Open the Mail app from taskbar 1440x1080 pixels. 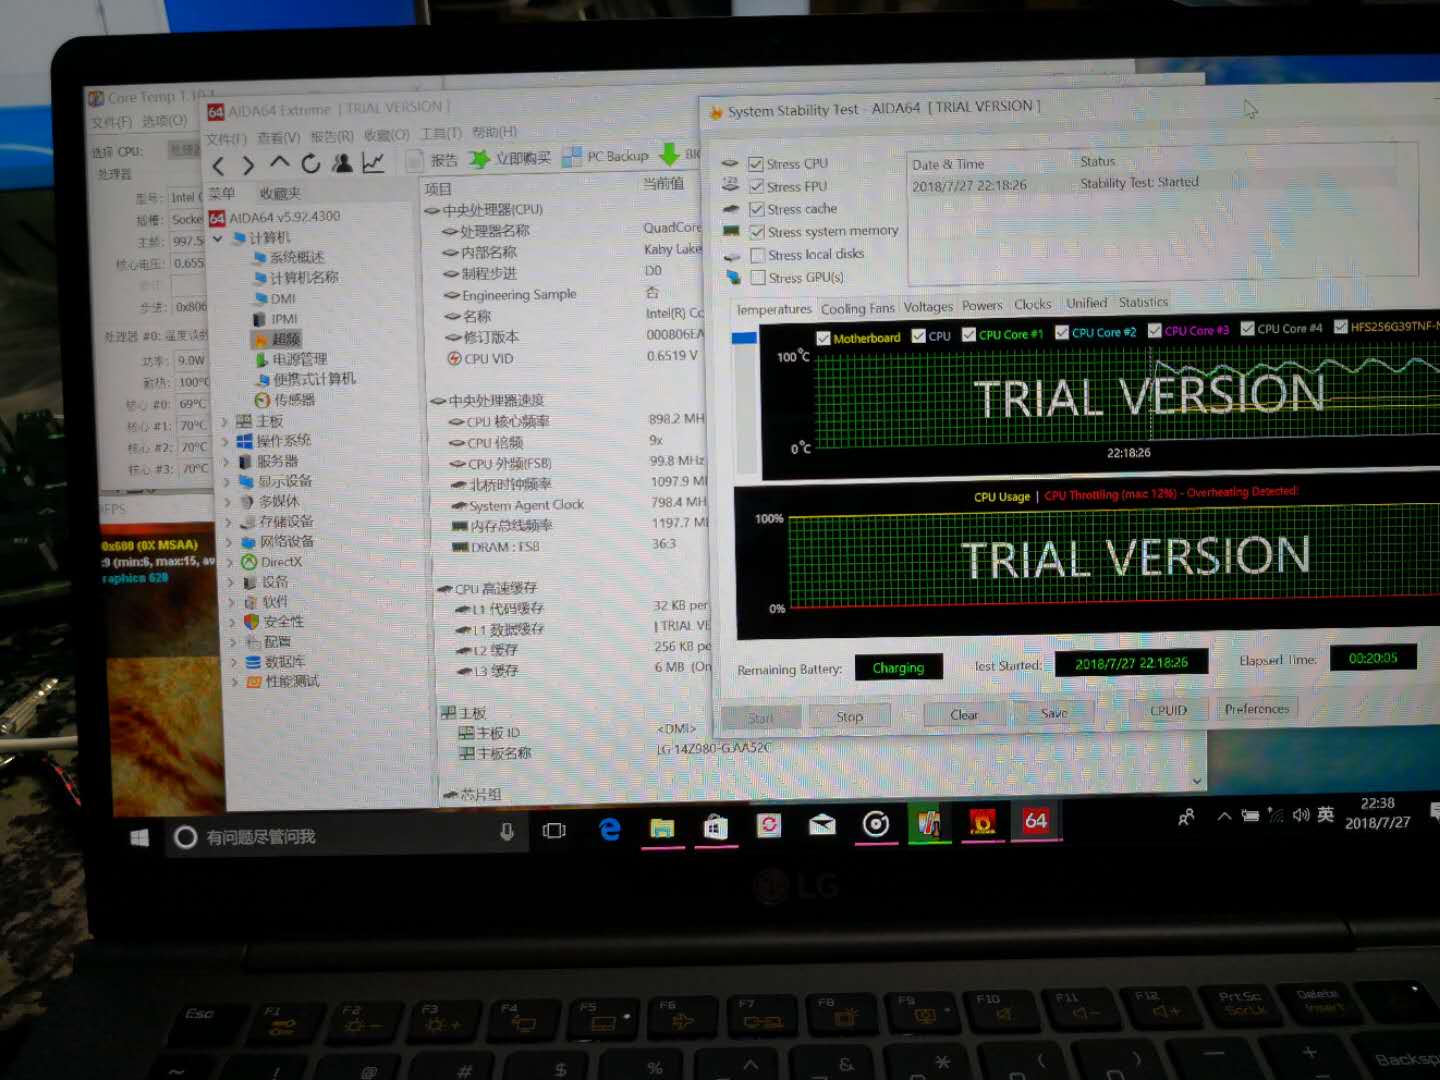[x=822, y=824]
